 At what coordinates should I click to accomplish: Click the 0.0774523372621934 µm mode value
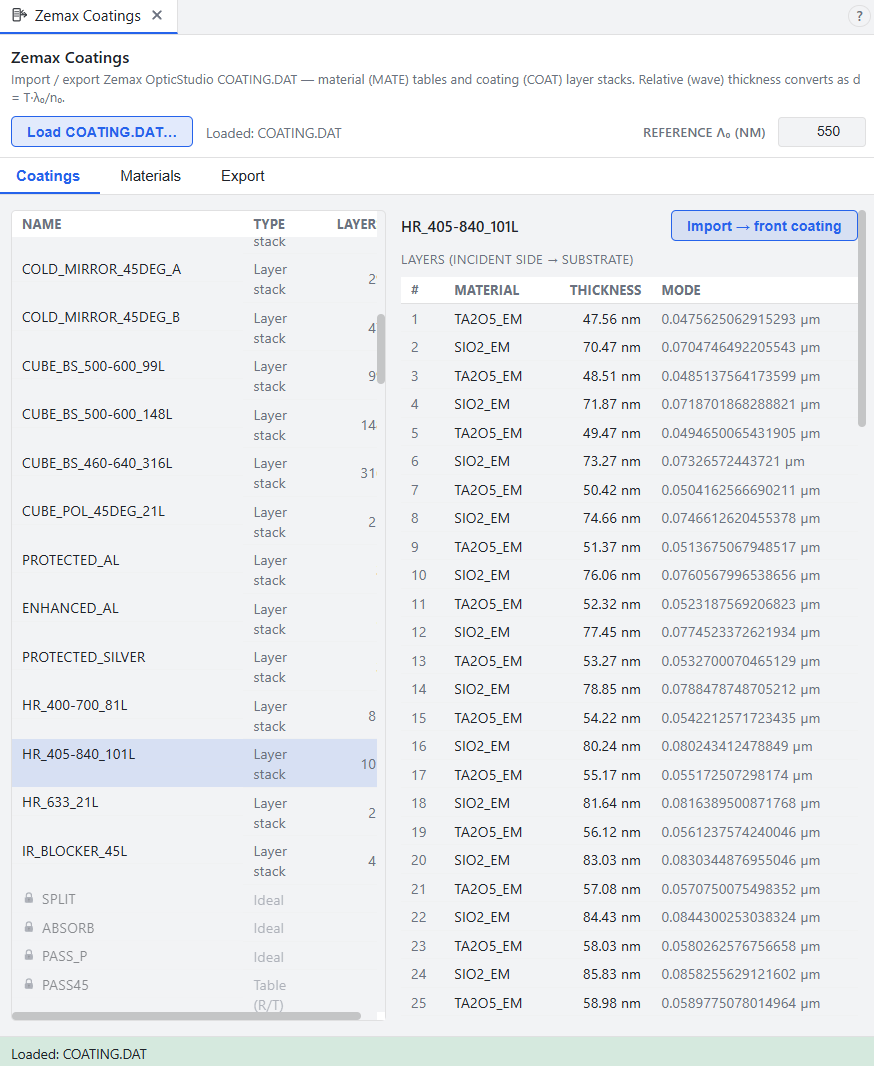click(740, 632)
